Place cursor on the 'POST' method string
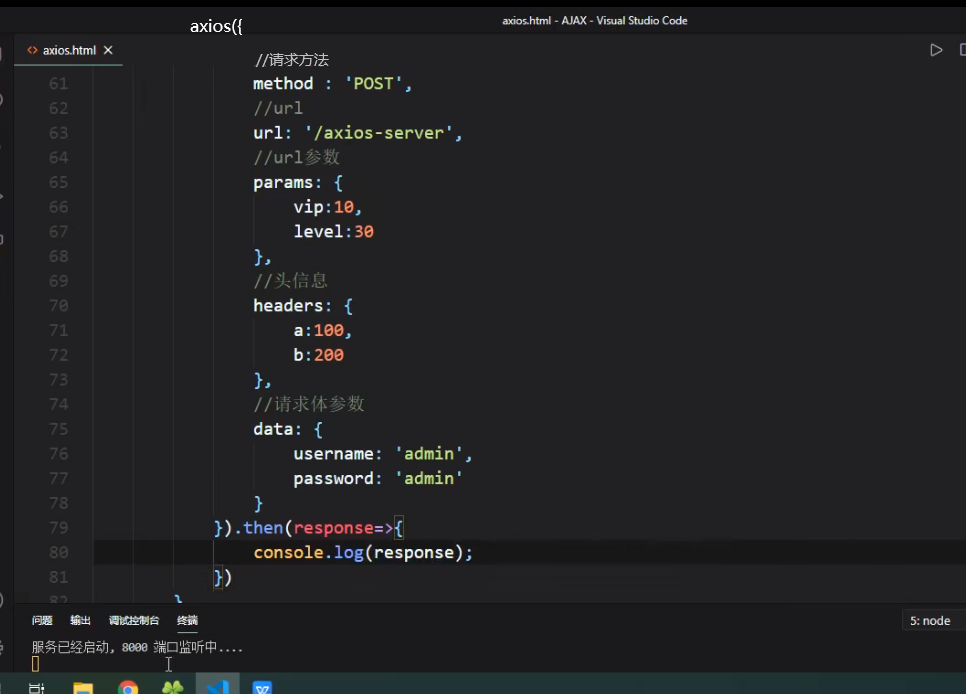Image resolution: width=966 pixels, height=694 pixels. pos(373,83)
